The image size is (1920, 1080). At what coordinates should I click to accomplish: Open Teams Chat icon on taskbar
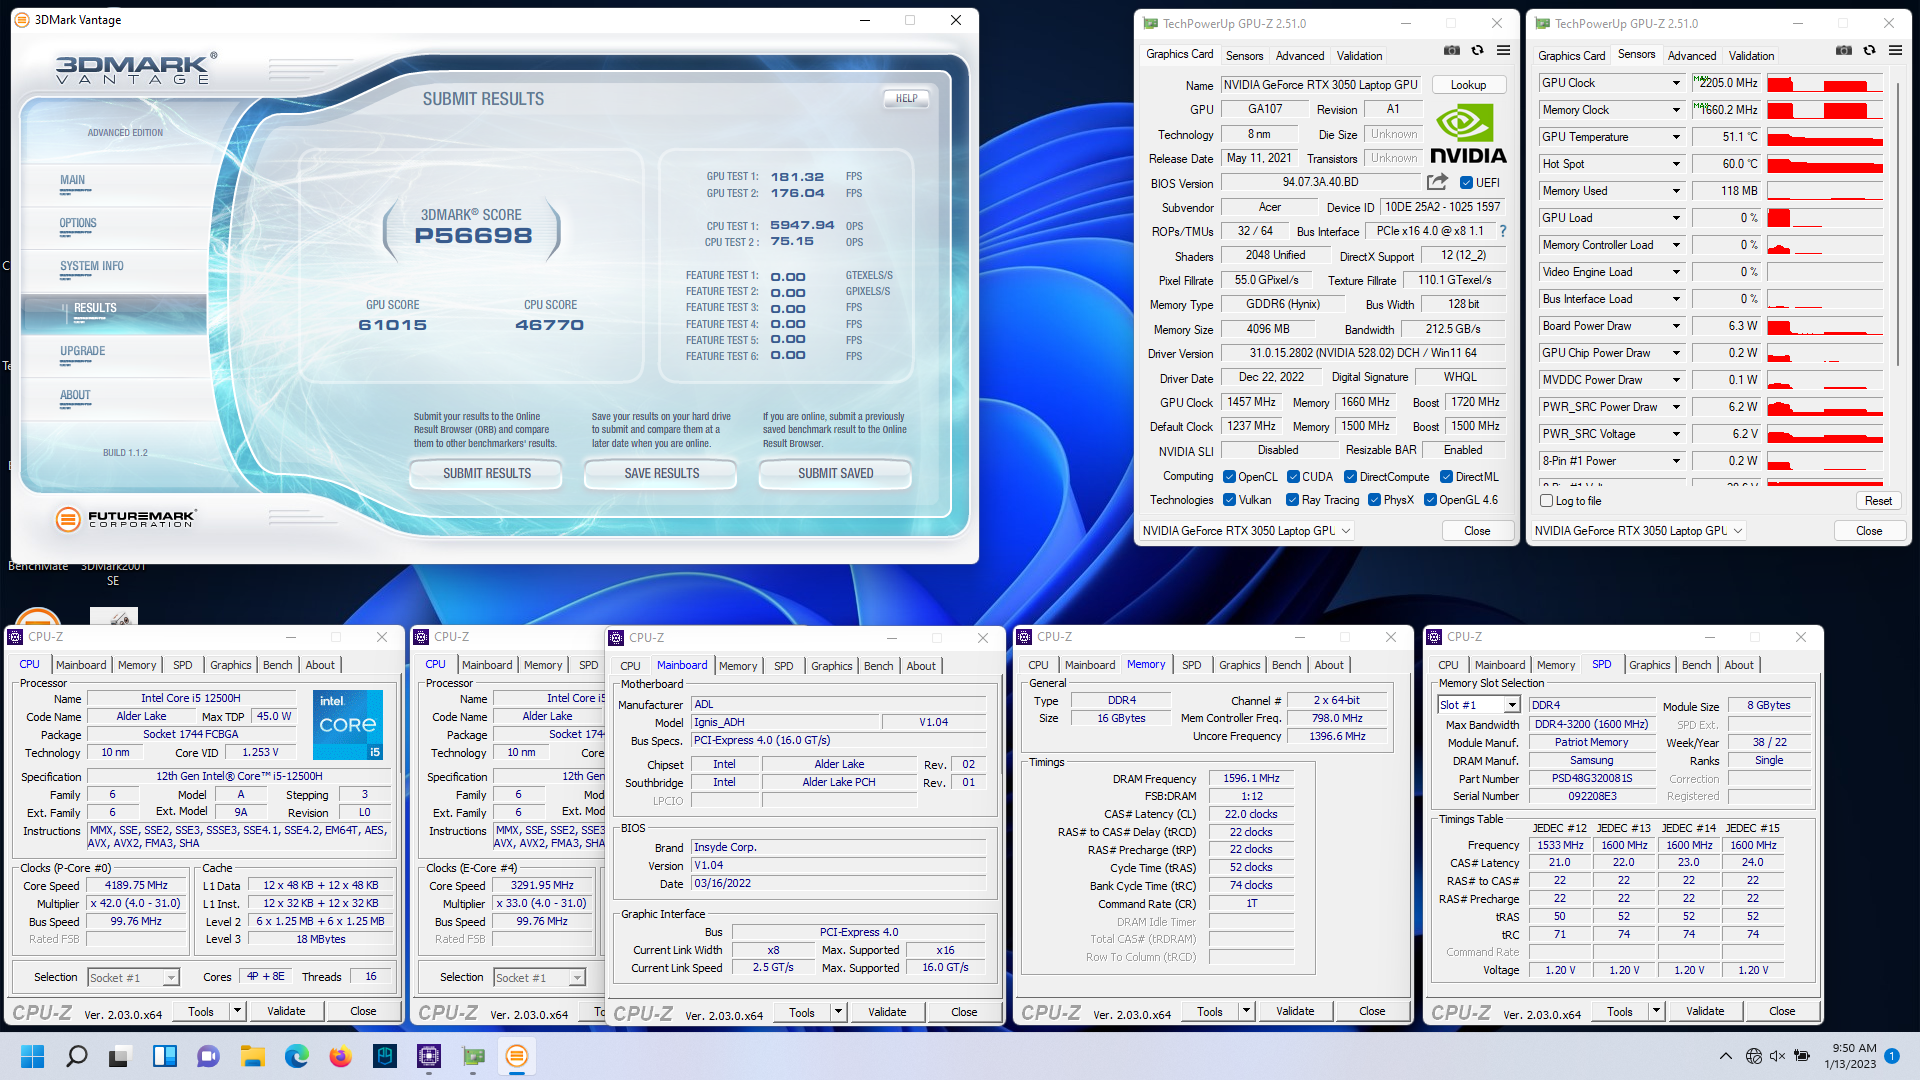209,1056
